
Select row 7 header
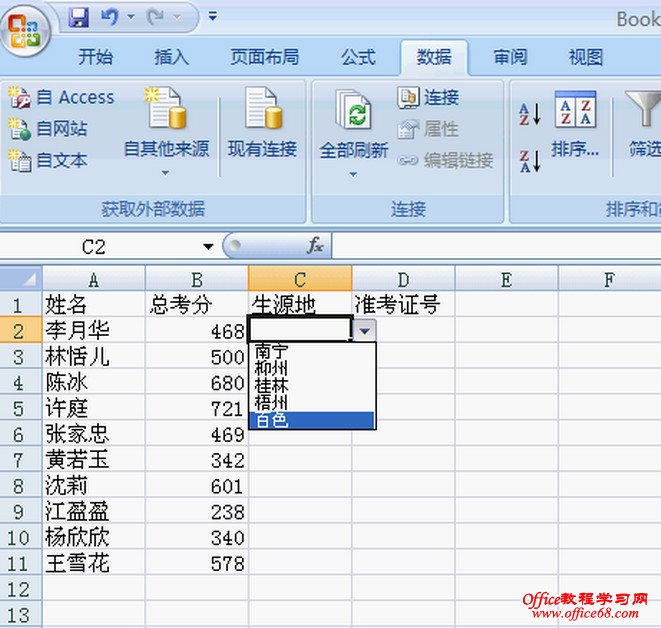pos(21,459)
